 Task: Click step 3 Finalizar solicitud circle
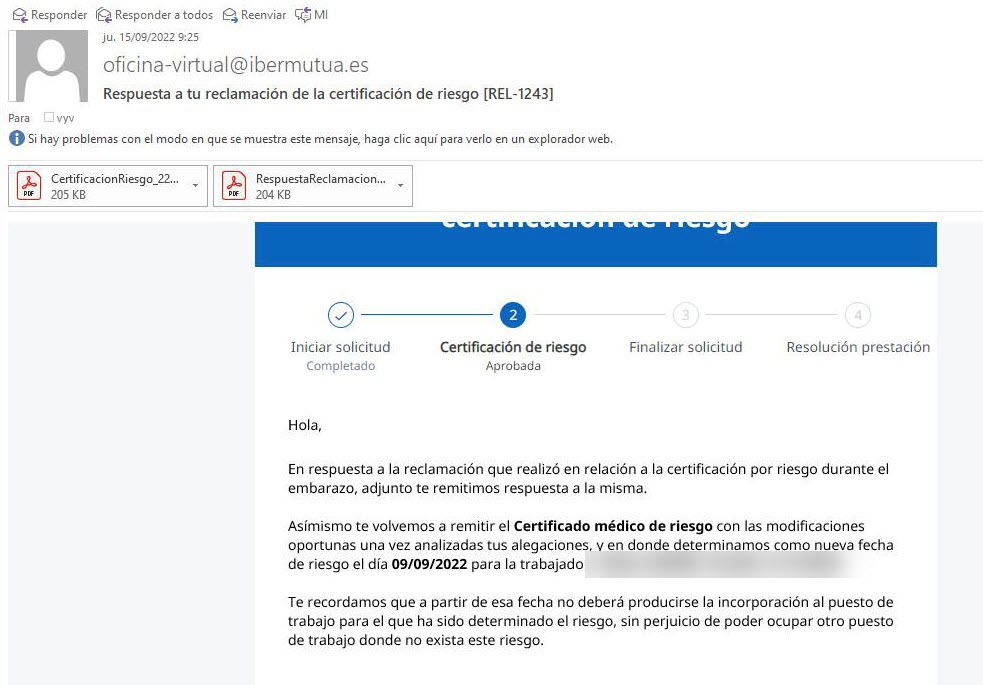tap(685, 315)
